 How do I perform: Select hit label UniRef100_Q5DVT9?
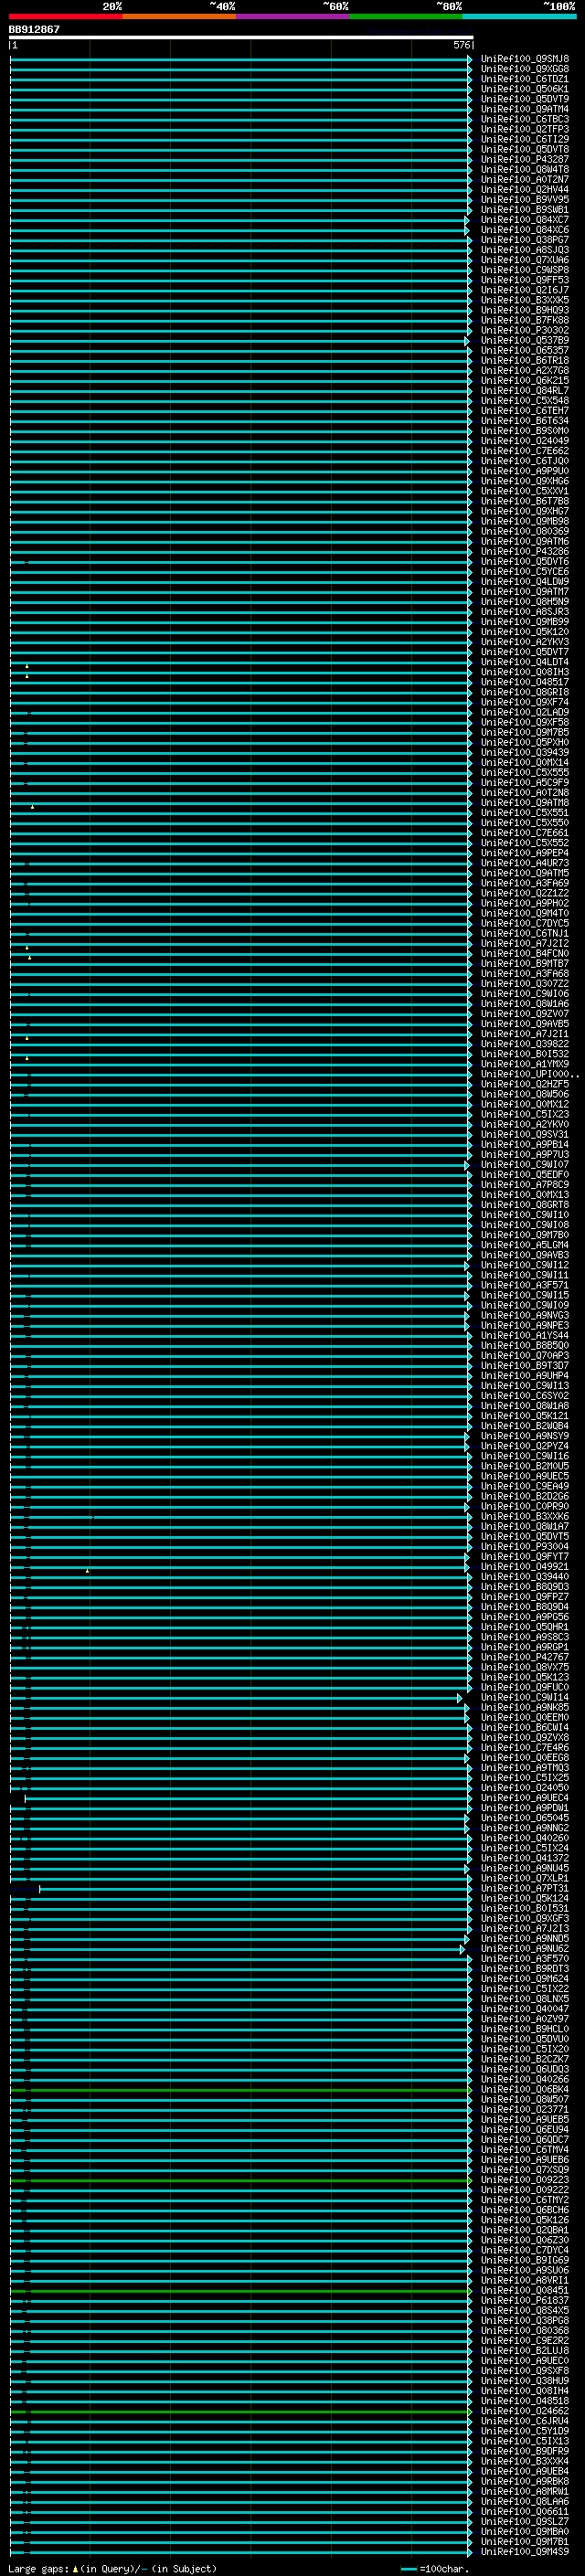[524, 99]
